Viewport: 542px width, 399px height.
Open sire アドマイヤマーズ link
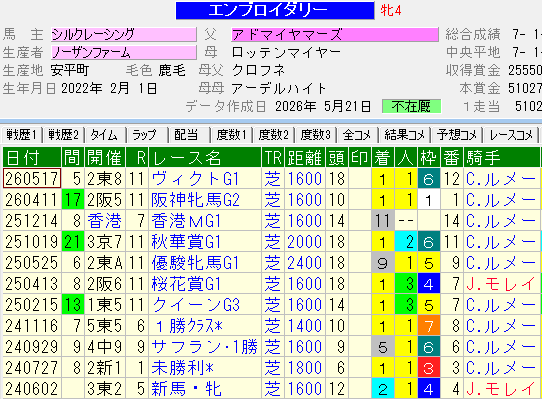click(335, 35)
